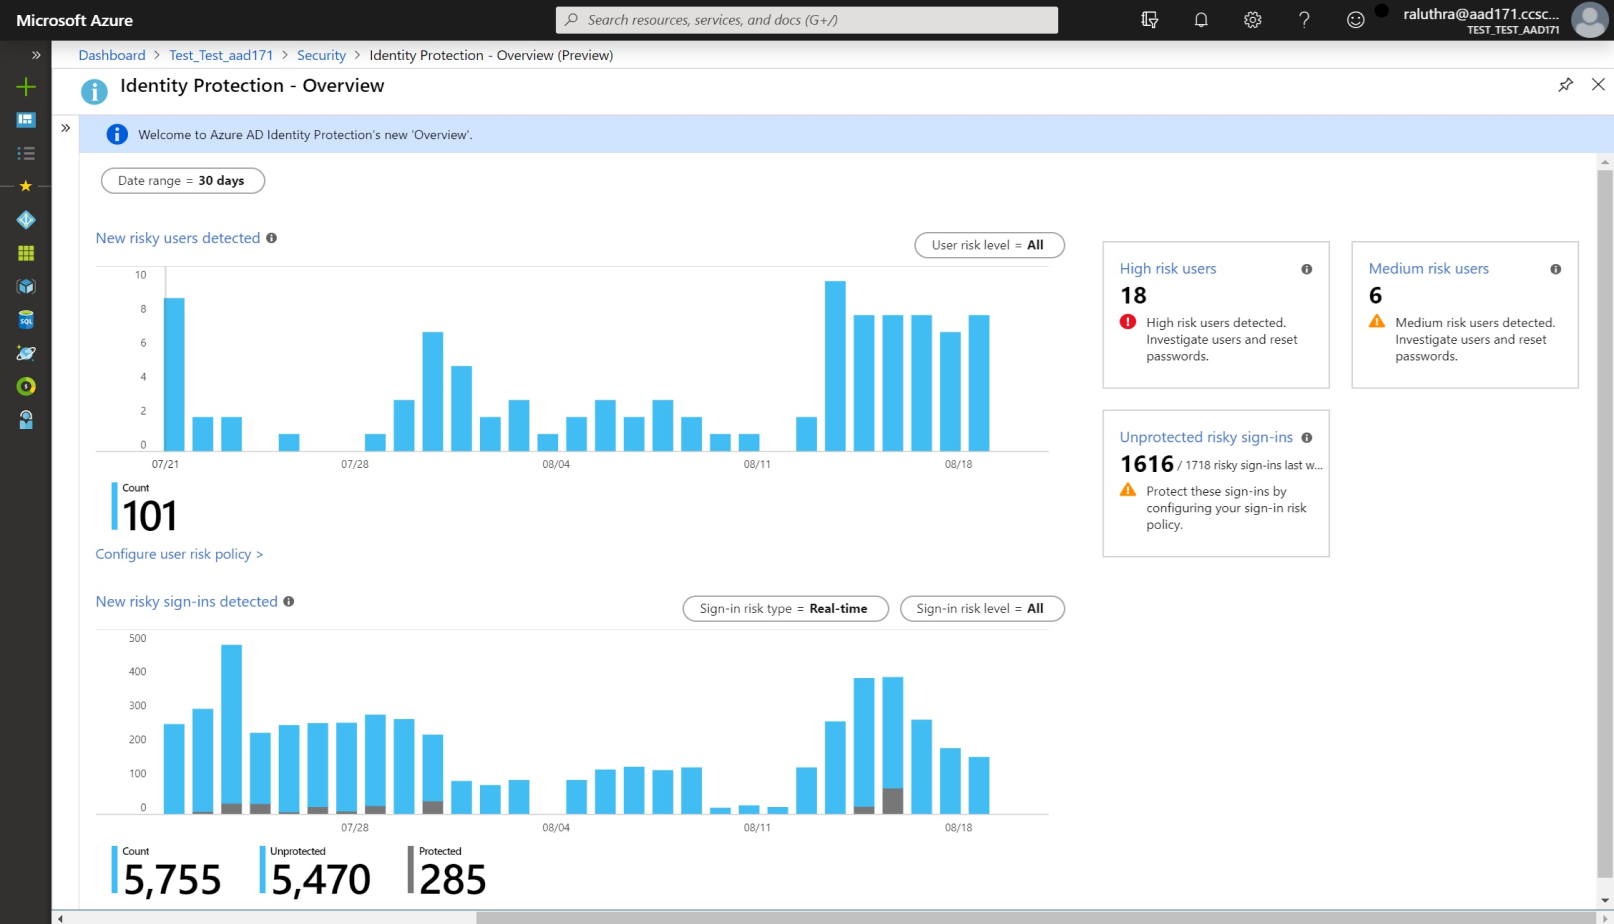The image size is (1614, 924).
Task: Open the Configure user risk policy link
Action: [x=179, y=554]
